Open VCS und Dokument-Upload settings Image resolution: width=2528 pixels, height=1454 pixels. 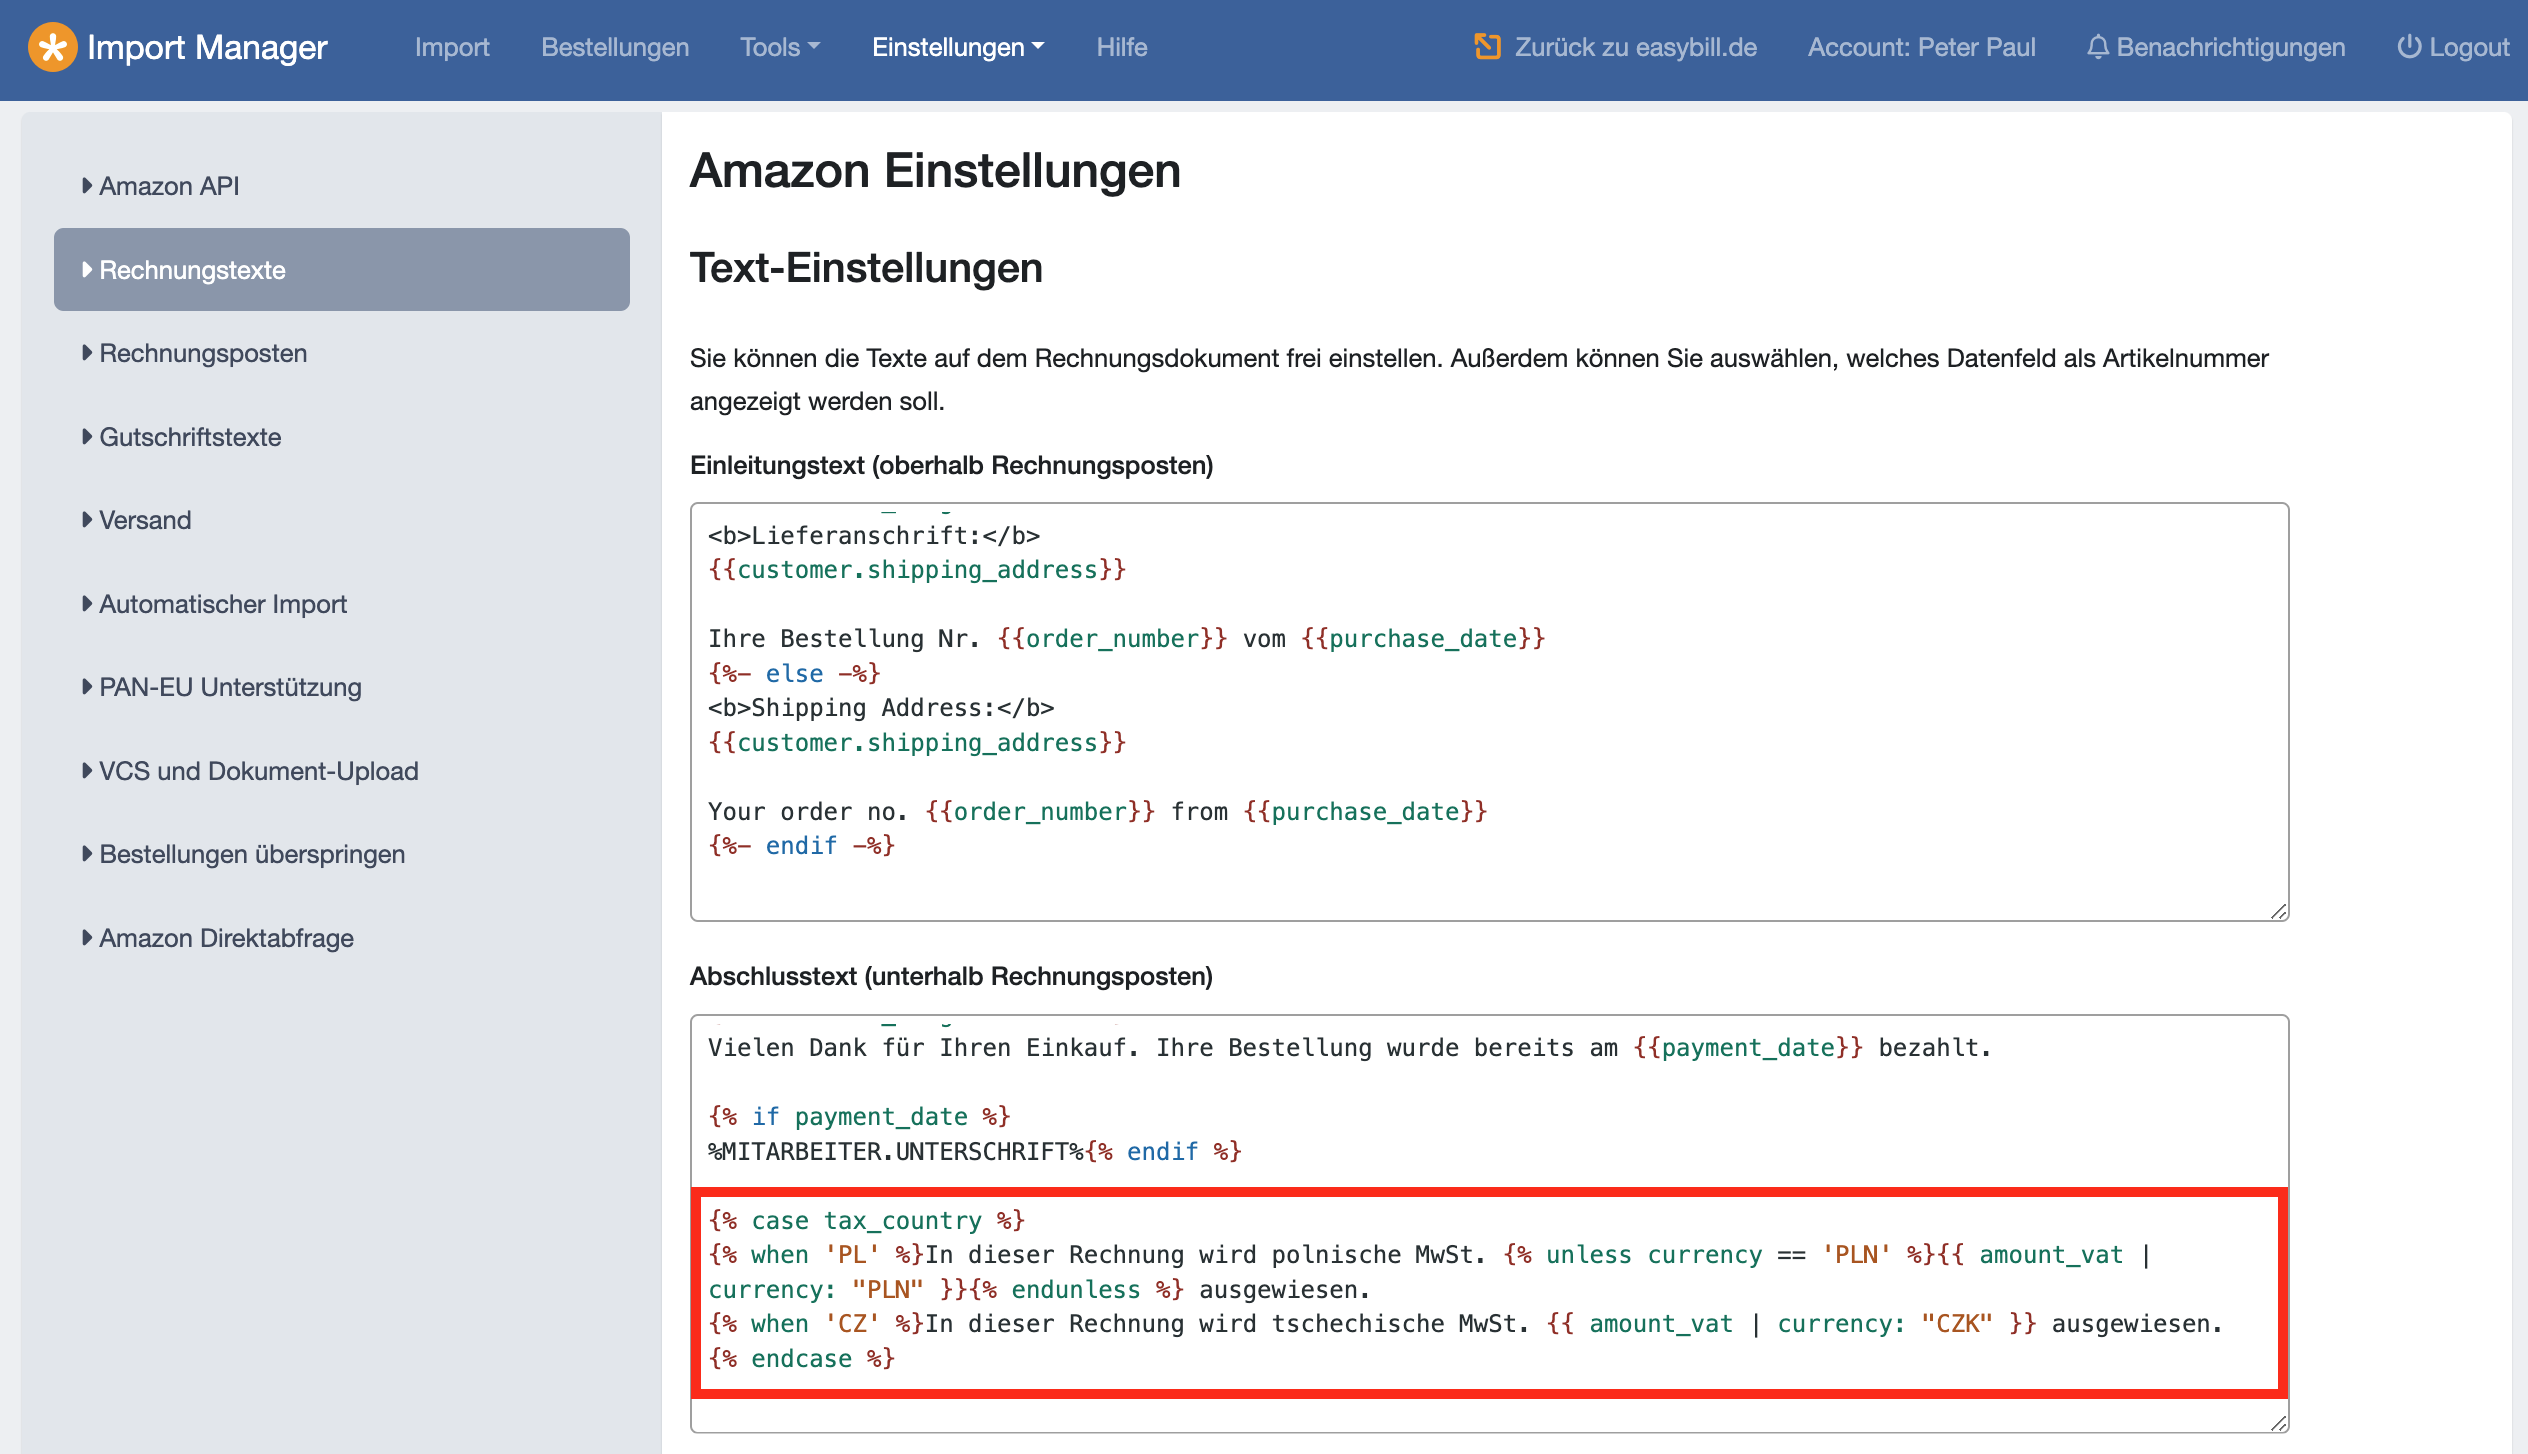coord(342,770)
